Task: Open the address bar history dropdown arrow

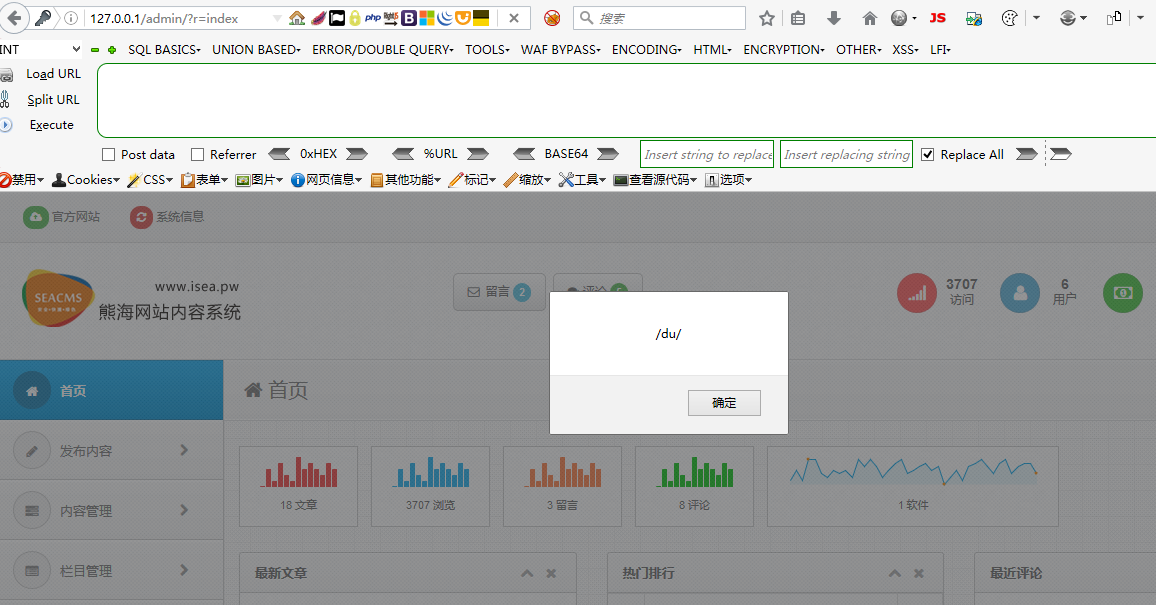Action: pos(276,18)
